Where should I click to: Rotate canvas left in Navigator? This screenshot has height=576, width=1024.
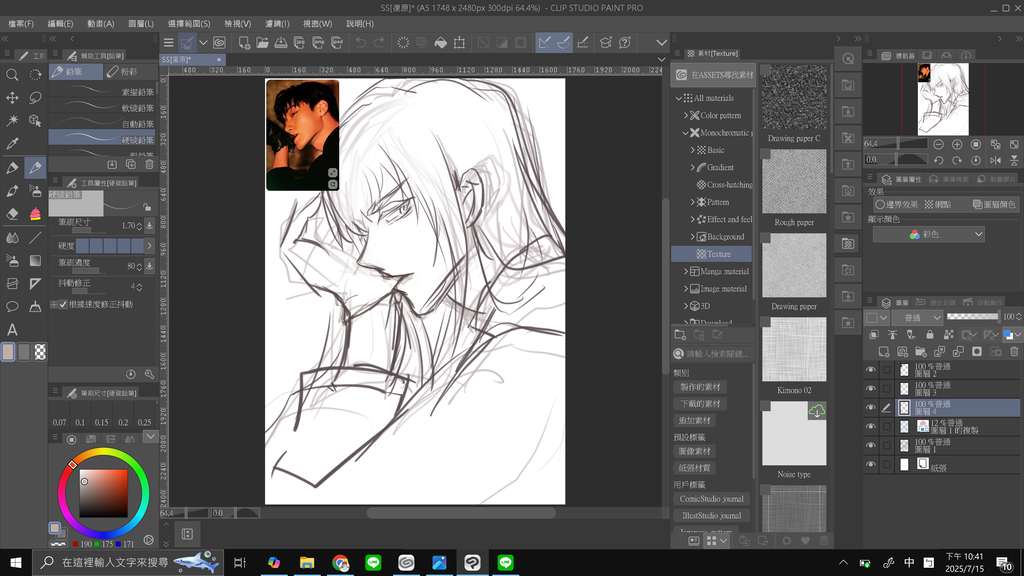pos(938,160)
